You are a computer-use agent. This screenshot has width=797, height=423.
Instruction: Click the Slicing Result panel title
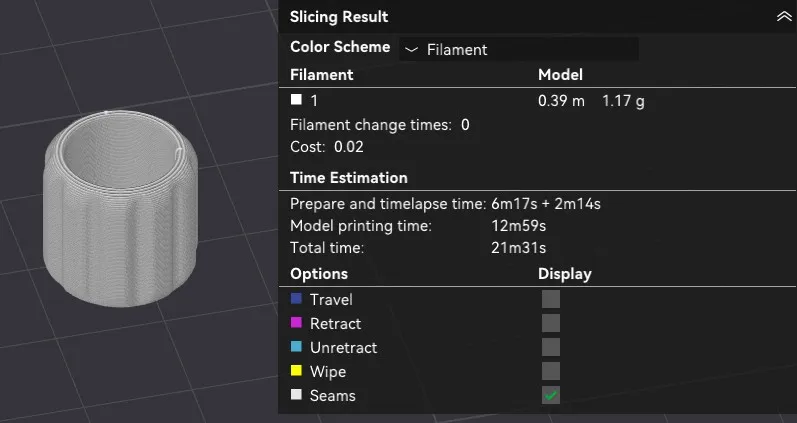coord(339,17)
